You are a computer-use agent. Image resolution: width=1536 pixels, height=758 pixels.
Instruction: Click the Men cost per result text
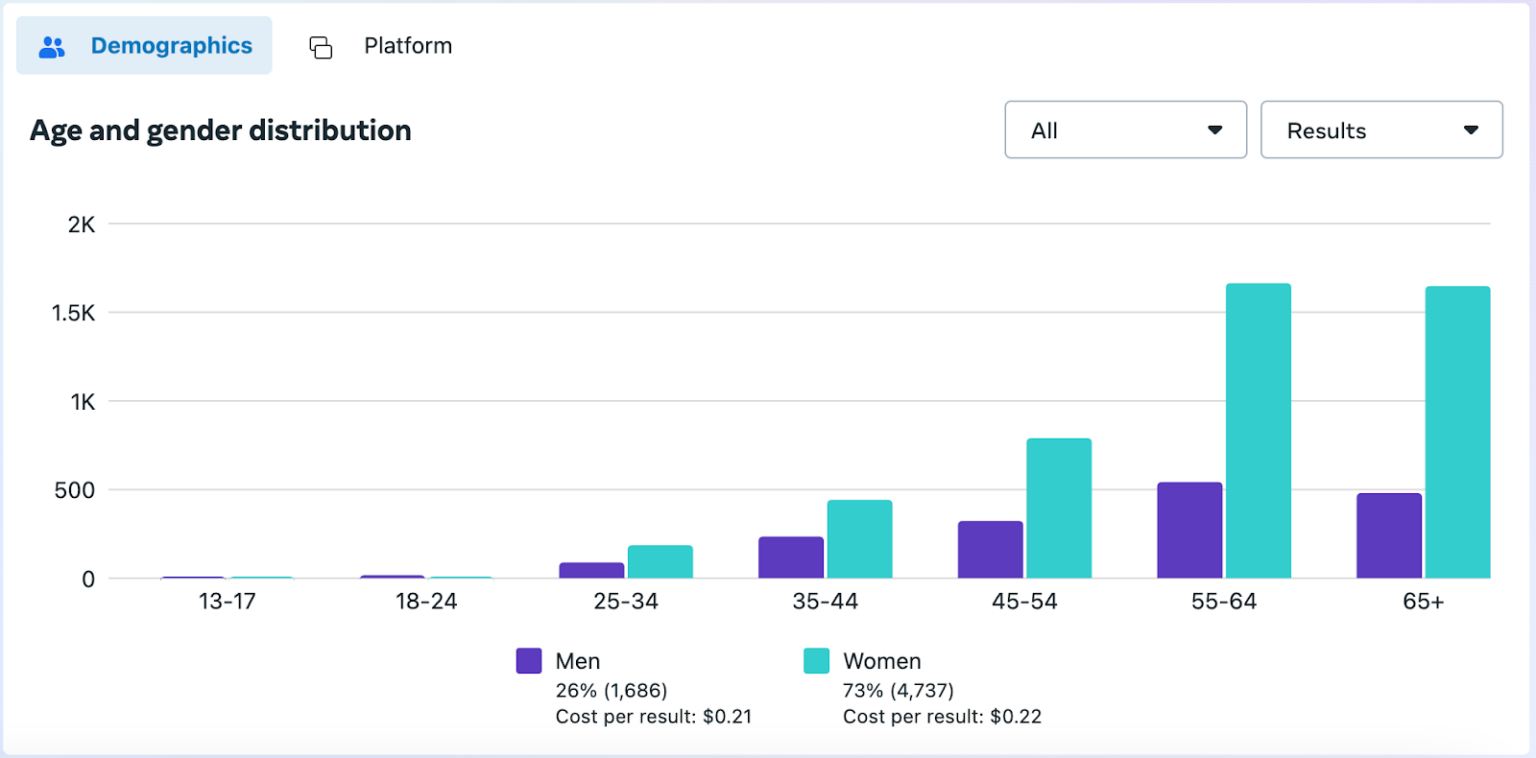click(653, 716)
